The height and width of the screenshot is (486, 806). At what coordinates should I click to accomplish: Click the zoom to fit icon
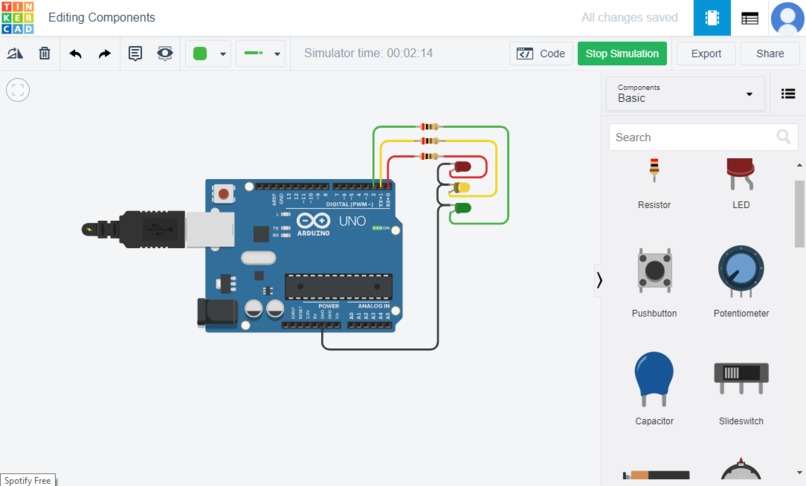[18, 90]
